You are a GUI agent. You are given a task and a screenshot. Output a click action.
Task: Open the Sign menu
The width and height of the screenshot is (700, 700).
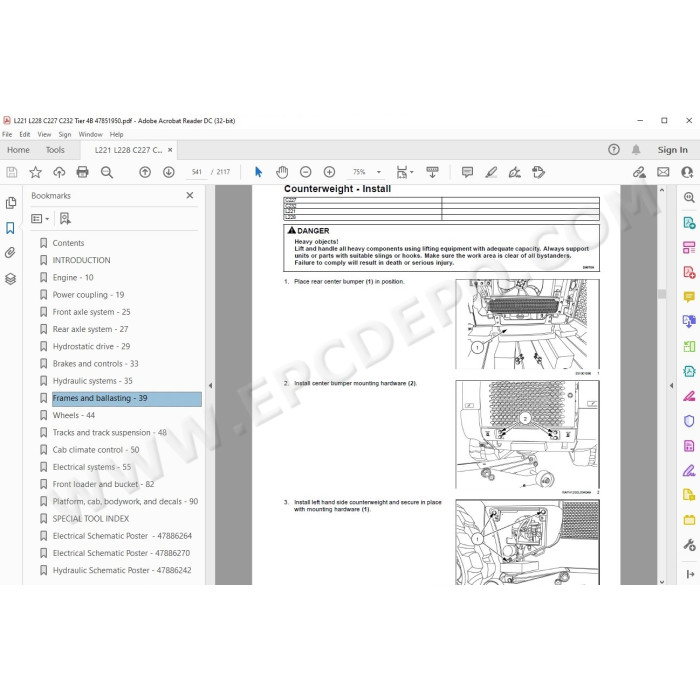65,134
